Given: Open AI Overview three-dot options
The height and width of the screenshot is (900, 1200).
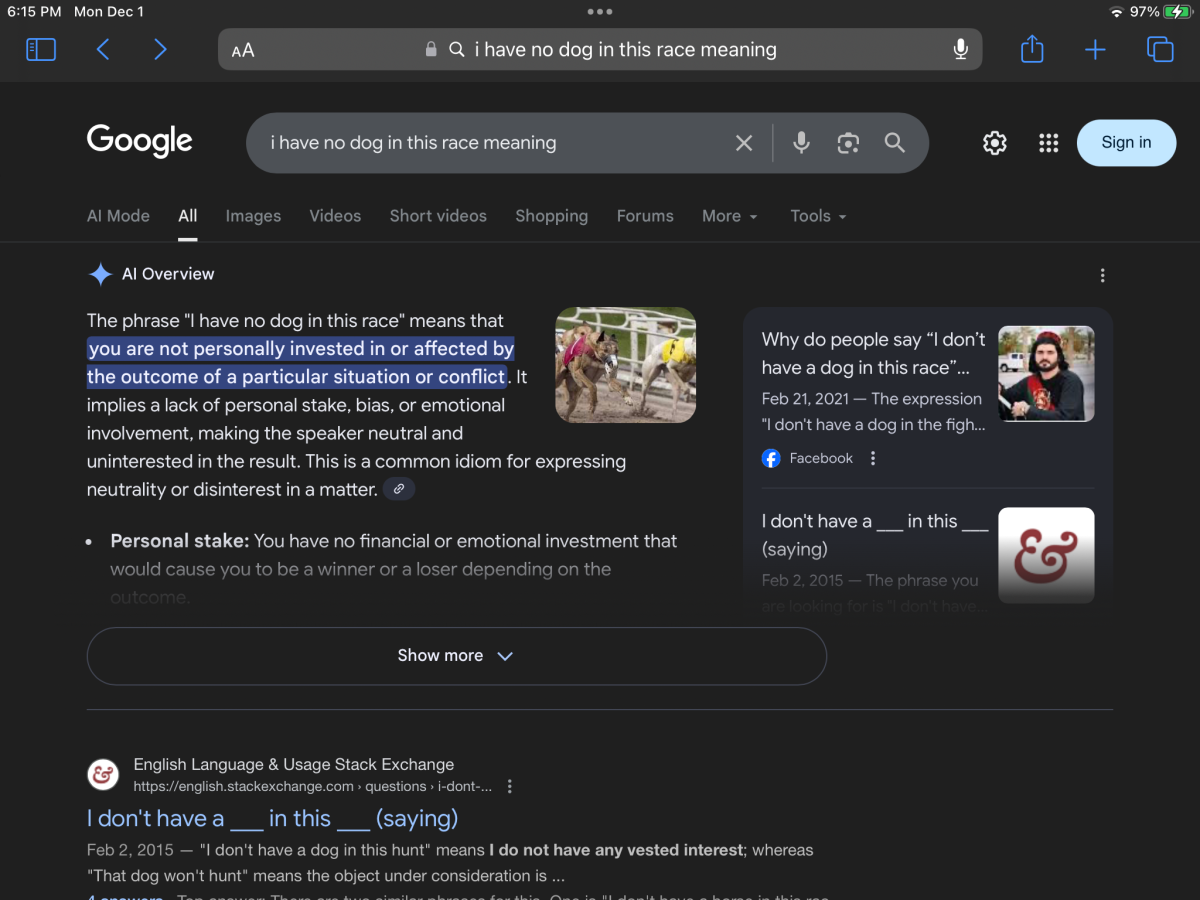Looking at the screenshot, I should 1102,275.
